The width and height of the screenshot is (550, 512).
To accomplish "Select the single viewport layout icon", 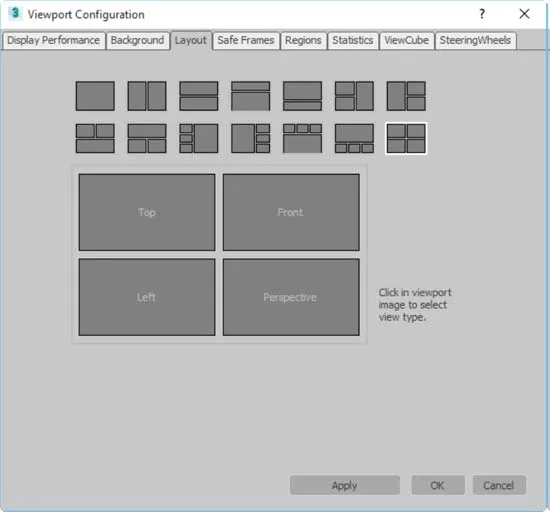I will [x=95, y=96].
